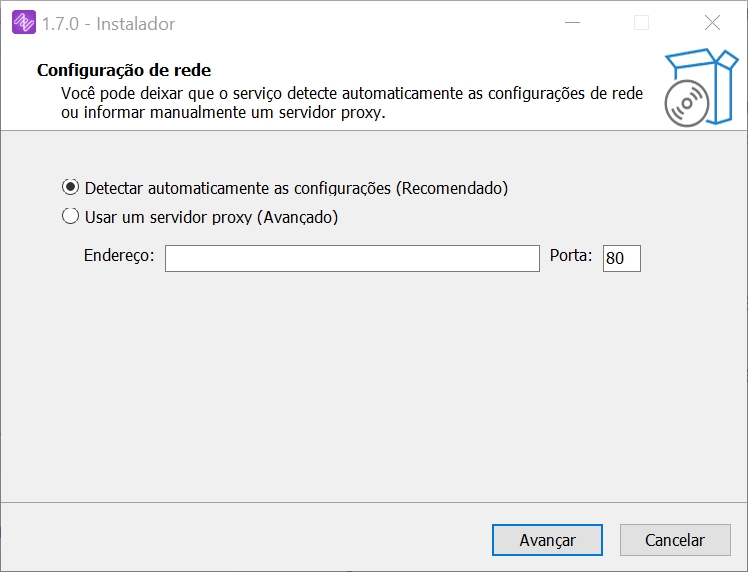Close the installer with the X icon
The height and width of the screenshot is (572, 748).
click(x=712, y=23)
